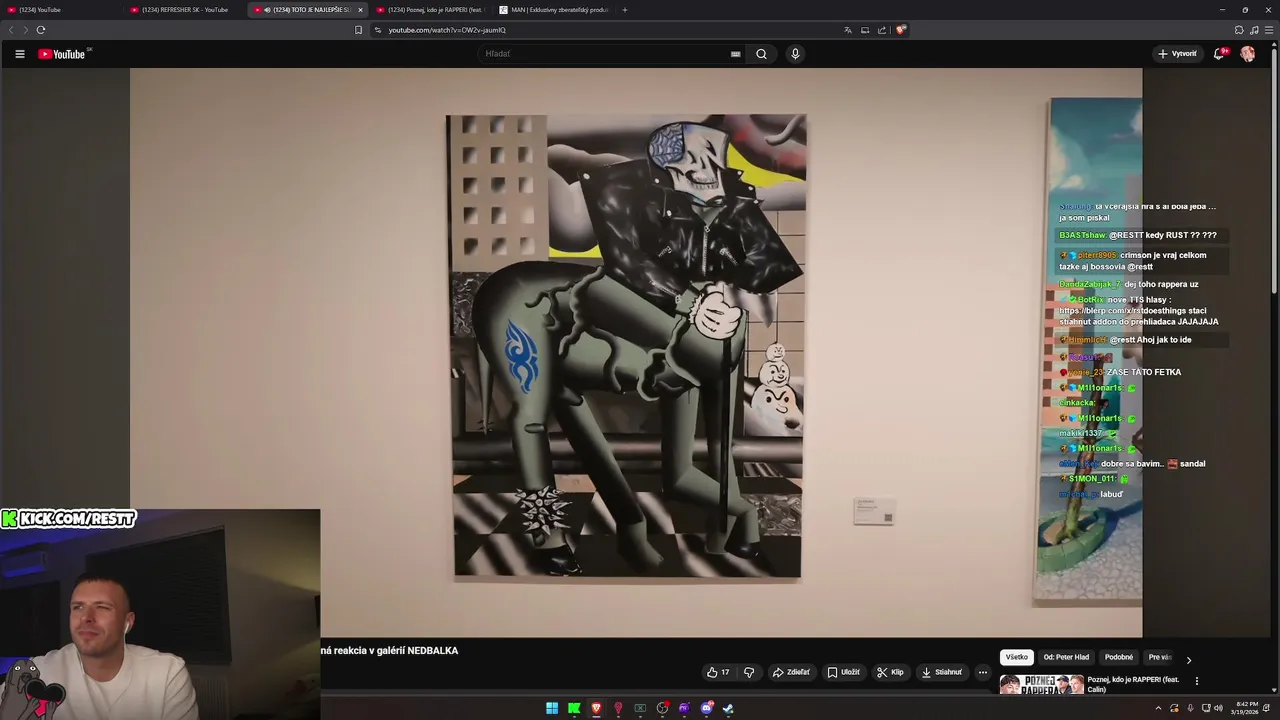The image size is (1280, 720).
Task: Open the YouTube guide hamburger menu
Action: pos(19,54)
